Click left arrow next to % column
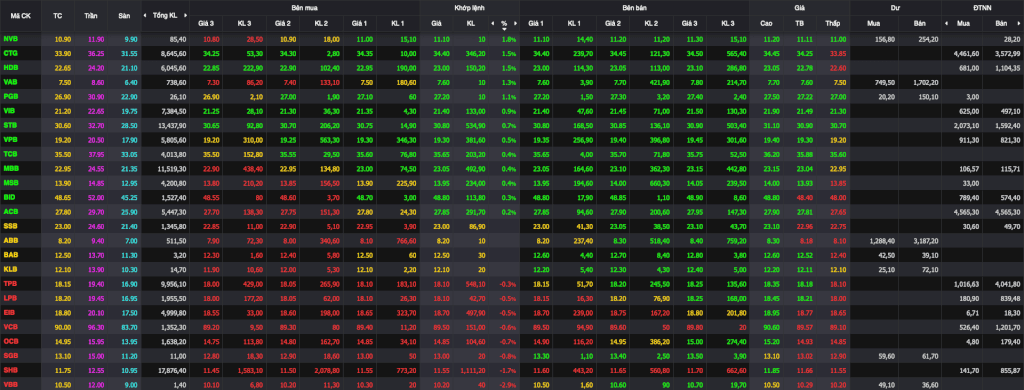The width and height of the screenshot is (1024, 390). [x=493, y=24]
